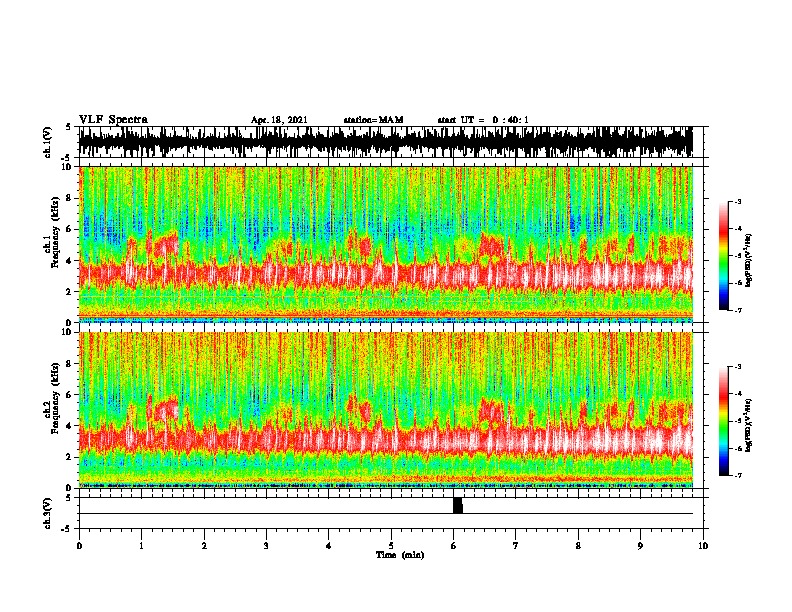Click the ch.1(V) axis label

pyautogui.click(x=48, y=142)
